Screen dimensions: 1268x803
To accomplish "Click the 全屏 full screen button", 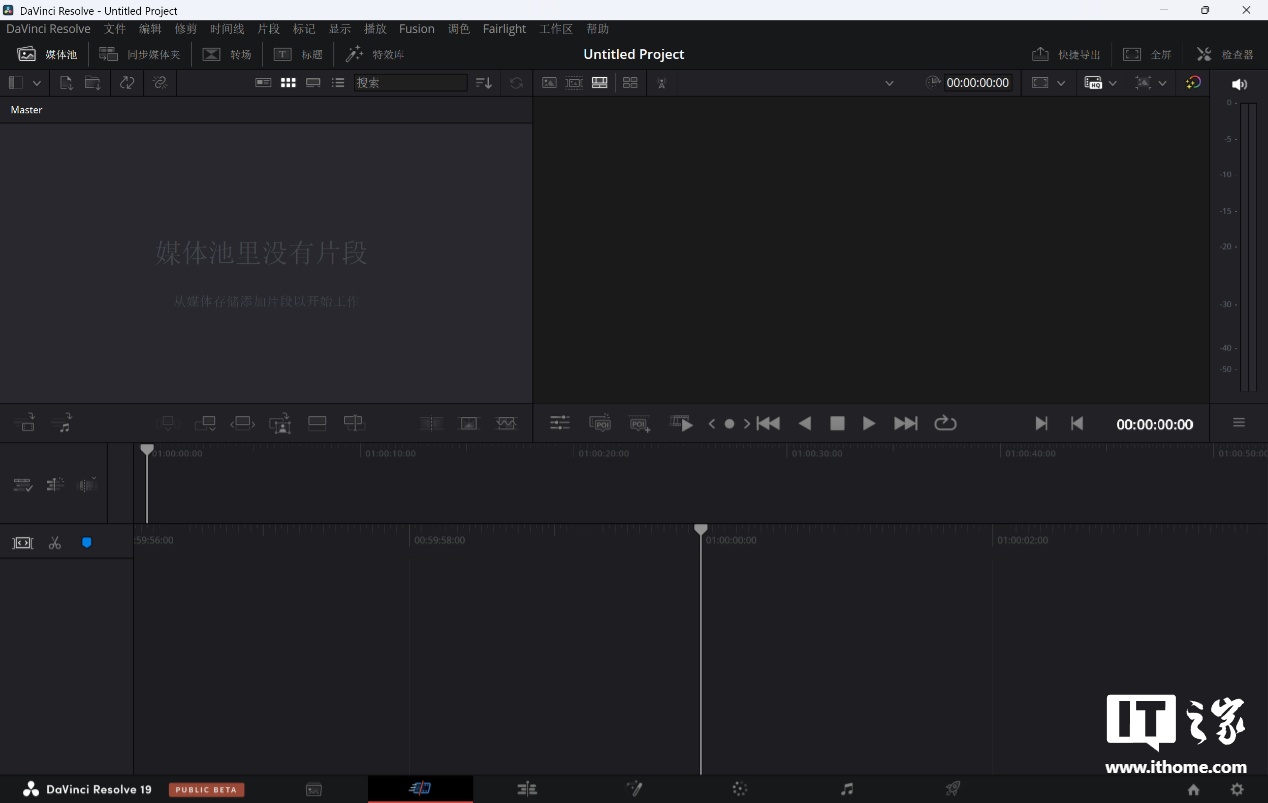I will coord(1147,54).
